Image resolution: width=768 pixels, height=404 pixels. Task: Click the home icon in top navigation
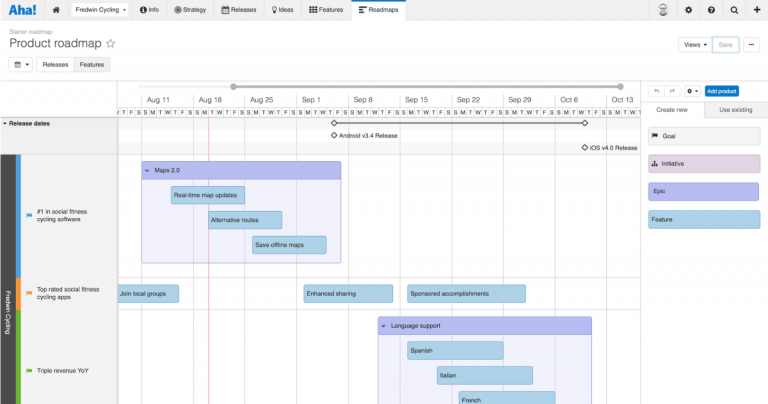pos(56,10)
